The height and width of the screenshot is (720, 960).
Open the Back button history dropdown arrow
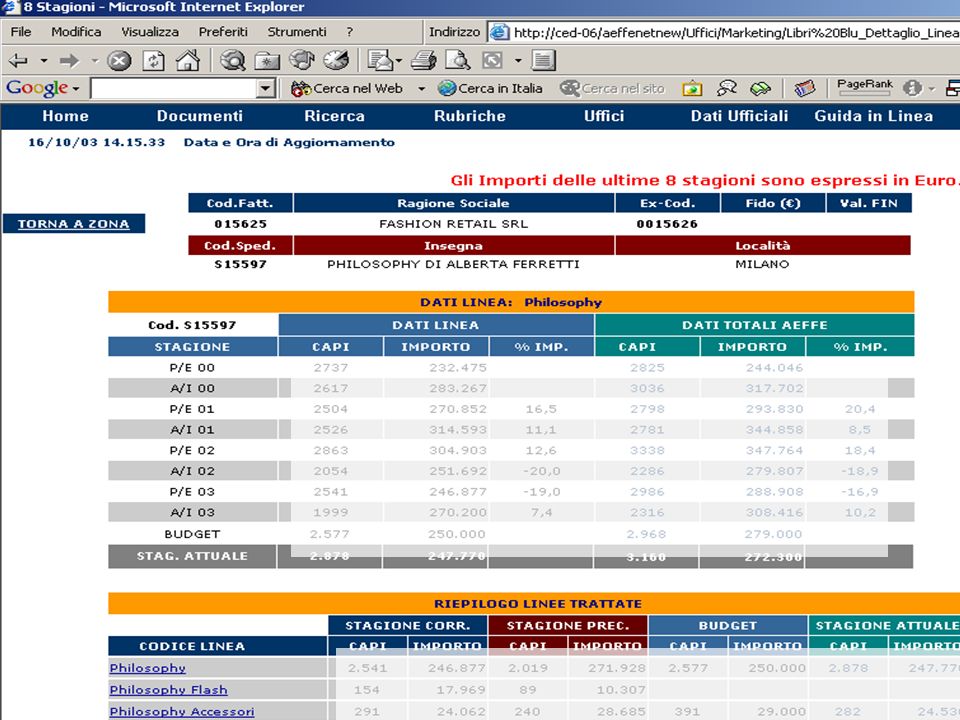[x=43, y=61]
